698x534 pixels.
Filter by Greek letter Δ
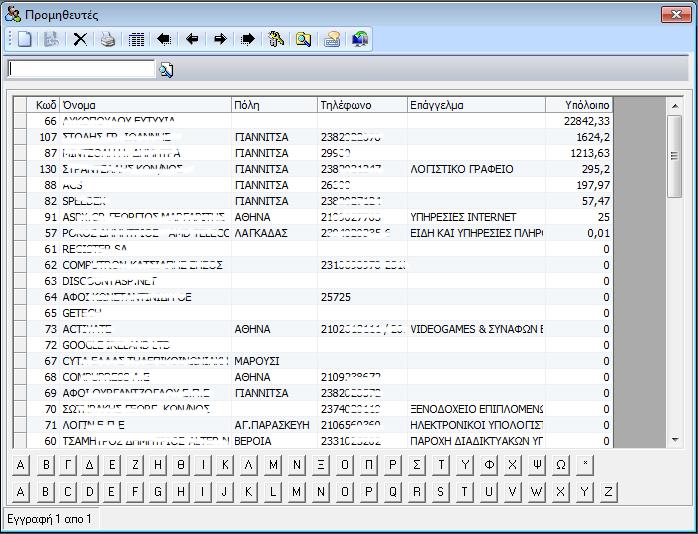coord(89,465)
